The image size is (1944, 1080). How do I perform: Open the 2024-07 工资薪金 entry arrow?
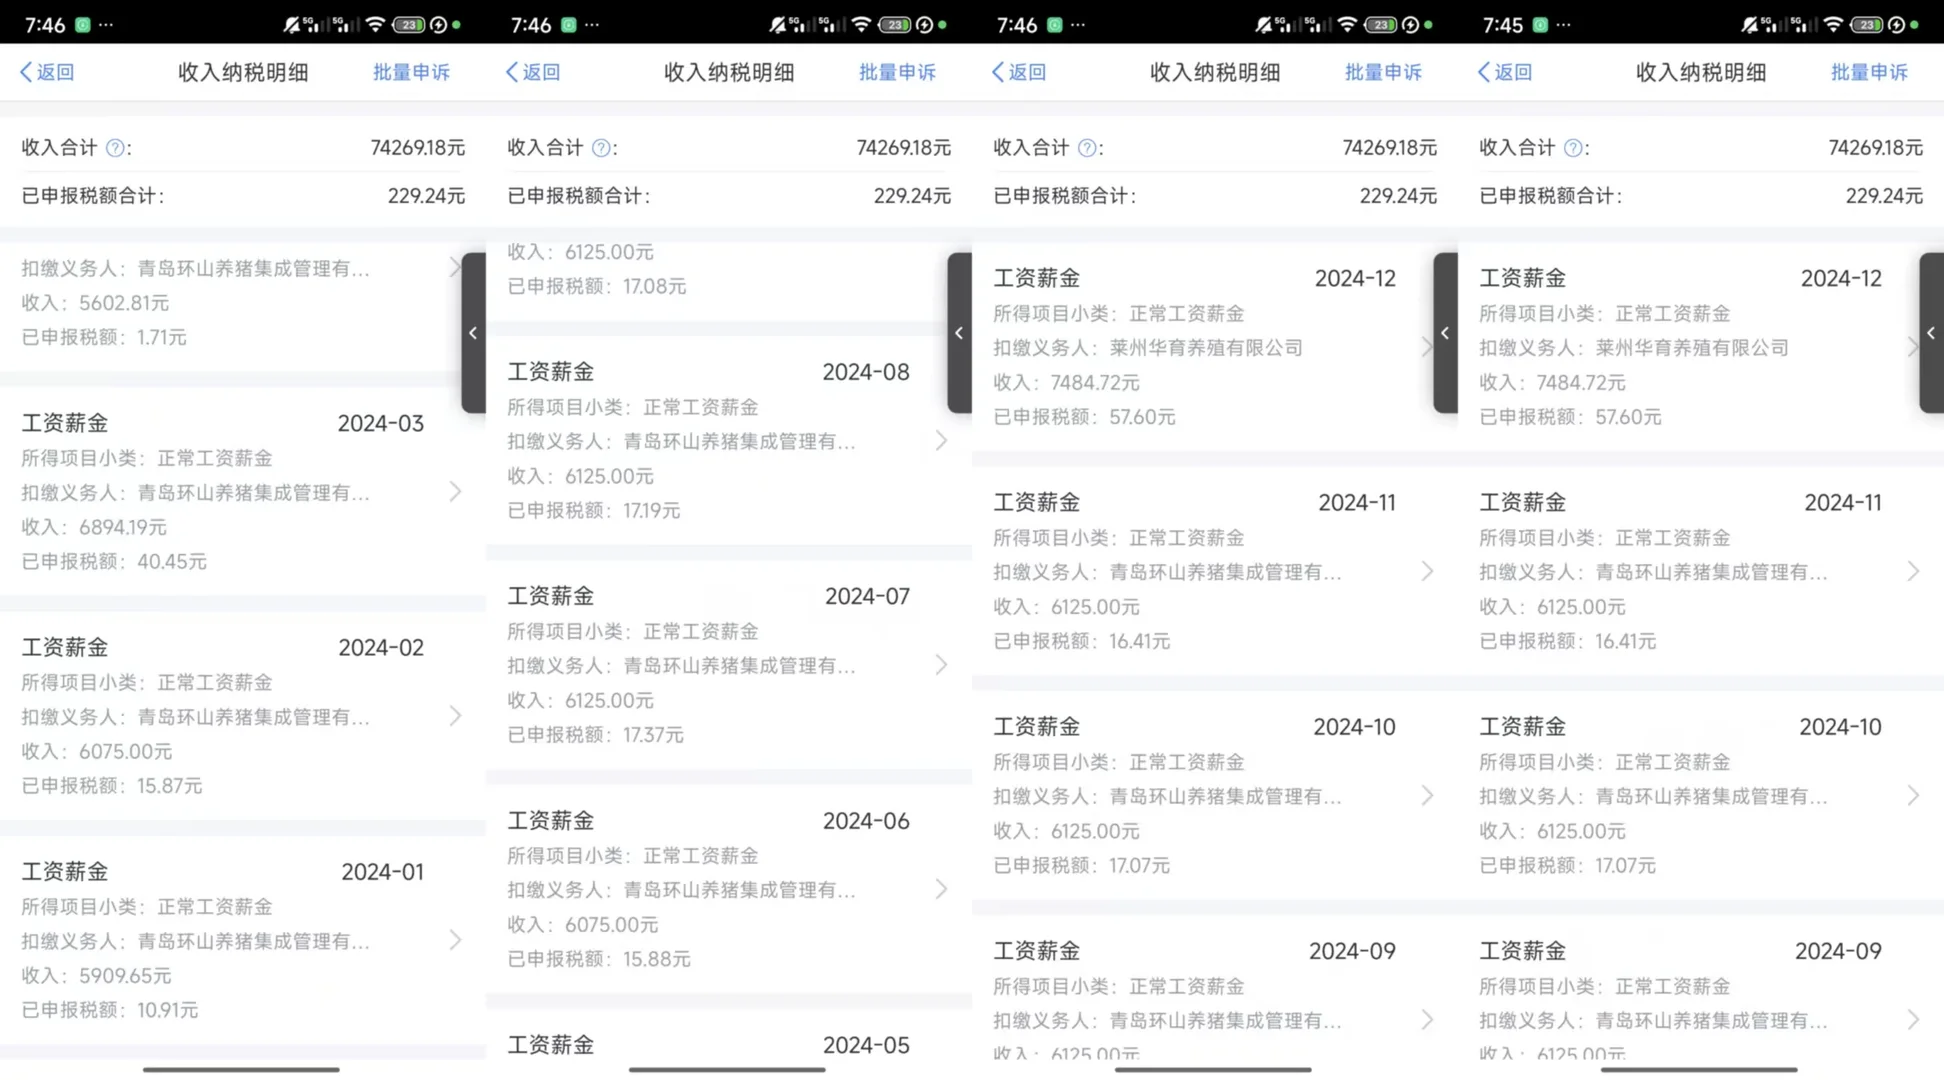[941, 665]
